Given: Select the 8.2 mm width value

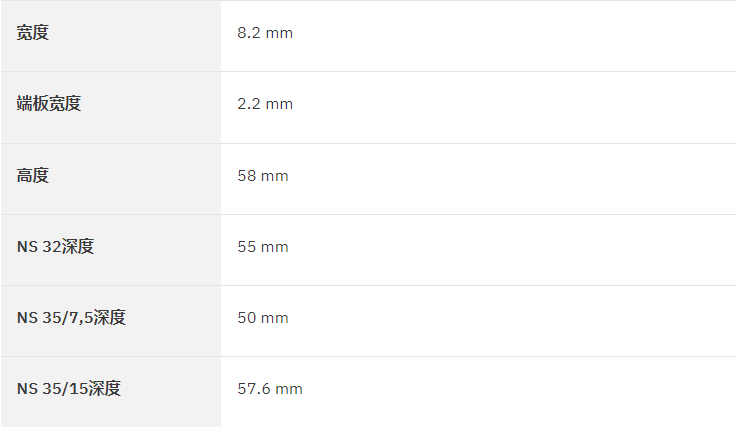Looking at the screenshot, I should [x=265, y=33].
